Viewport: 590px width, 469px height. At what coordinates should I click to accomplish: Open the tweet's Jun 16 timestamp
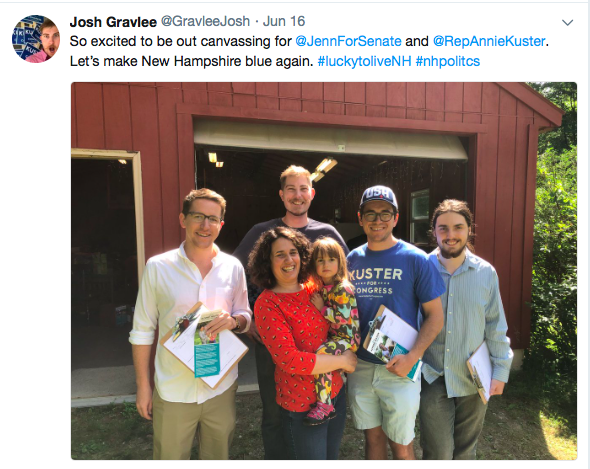coord(284,21)
